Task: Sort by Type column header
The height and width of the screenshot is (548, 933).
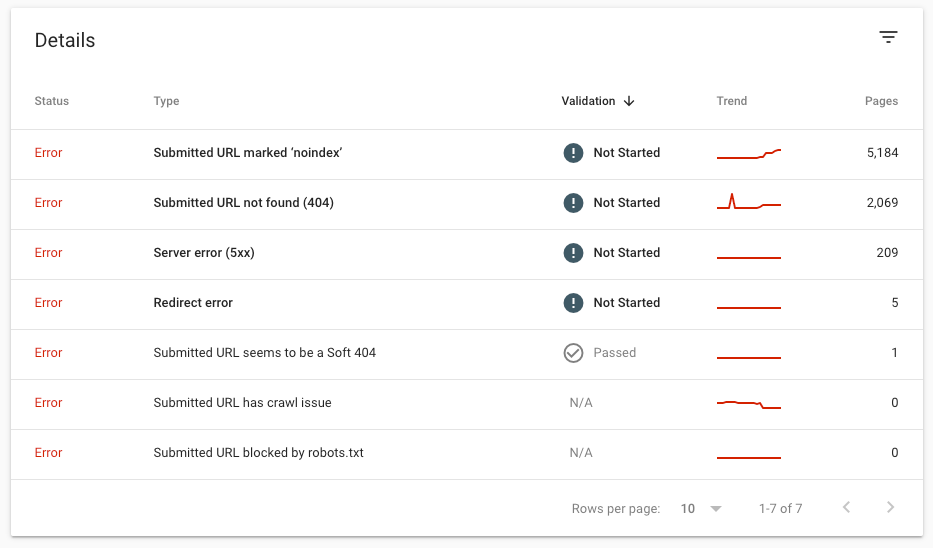Action: [x=166, y=101]
